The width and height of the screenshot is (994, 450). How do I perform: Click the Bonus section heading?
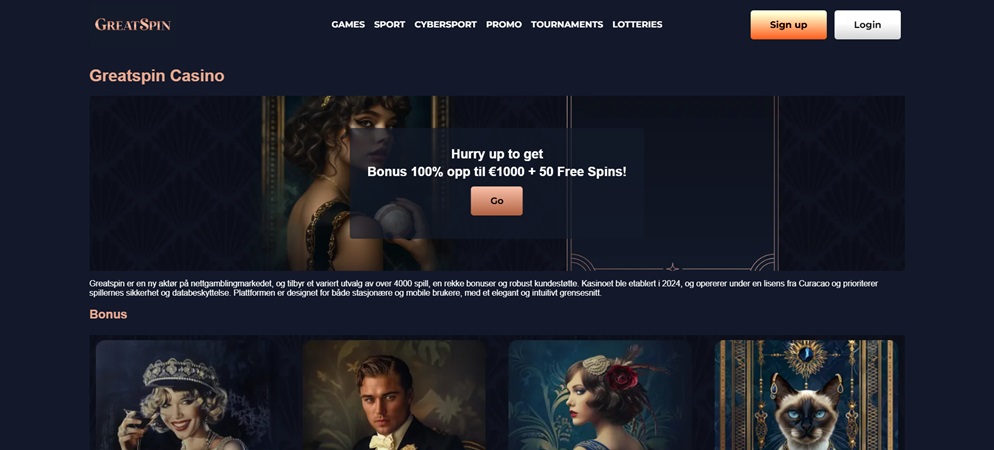pyautogui.click(x=108, y=314)
